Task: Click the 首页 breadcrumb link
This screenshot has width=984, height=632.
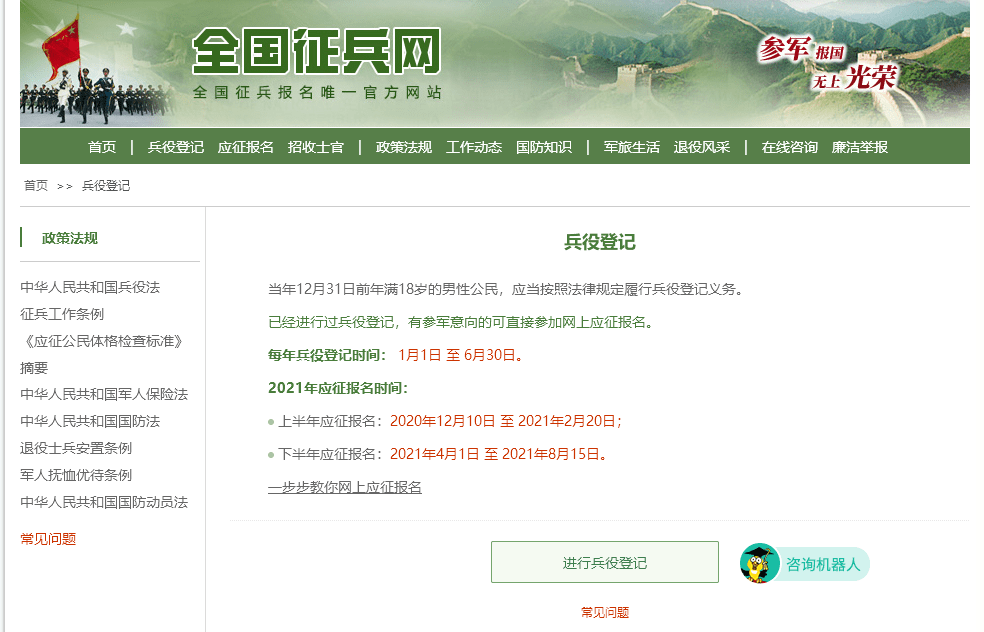Action: [36, 185]
